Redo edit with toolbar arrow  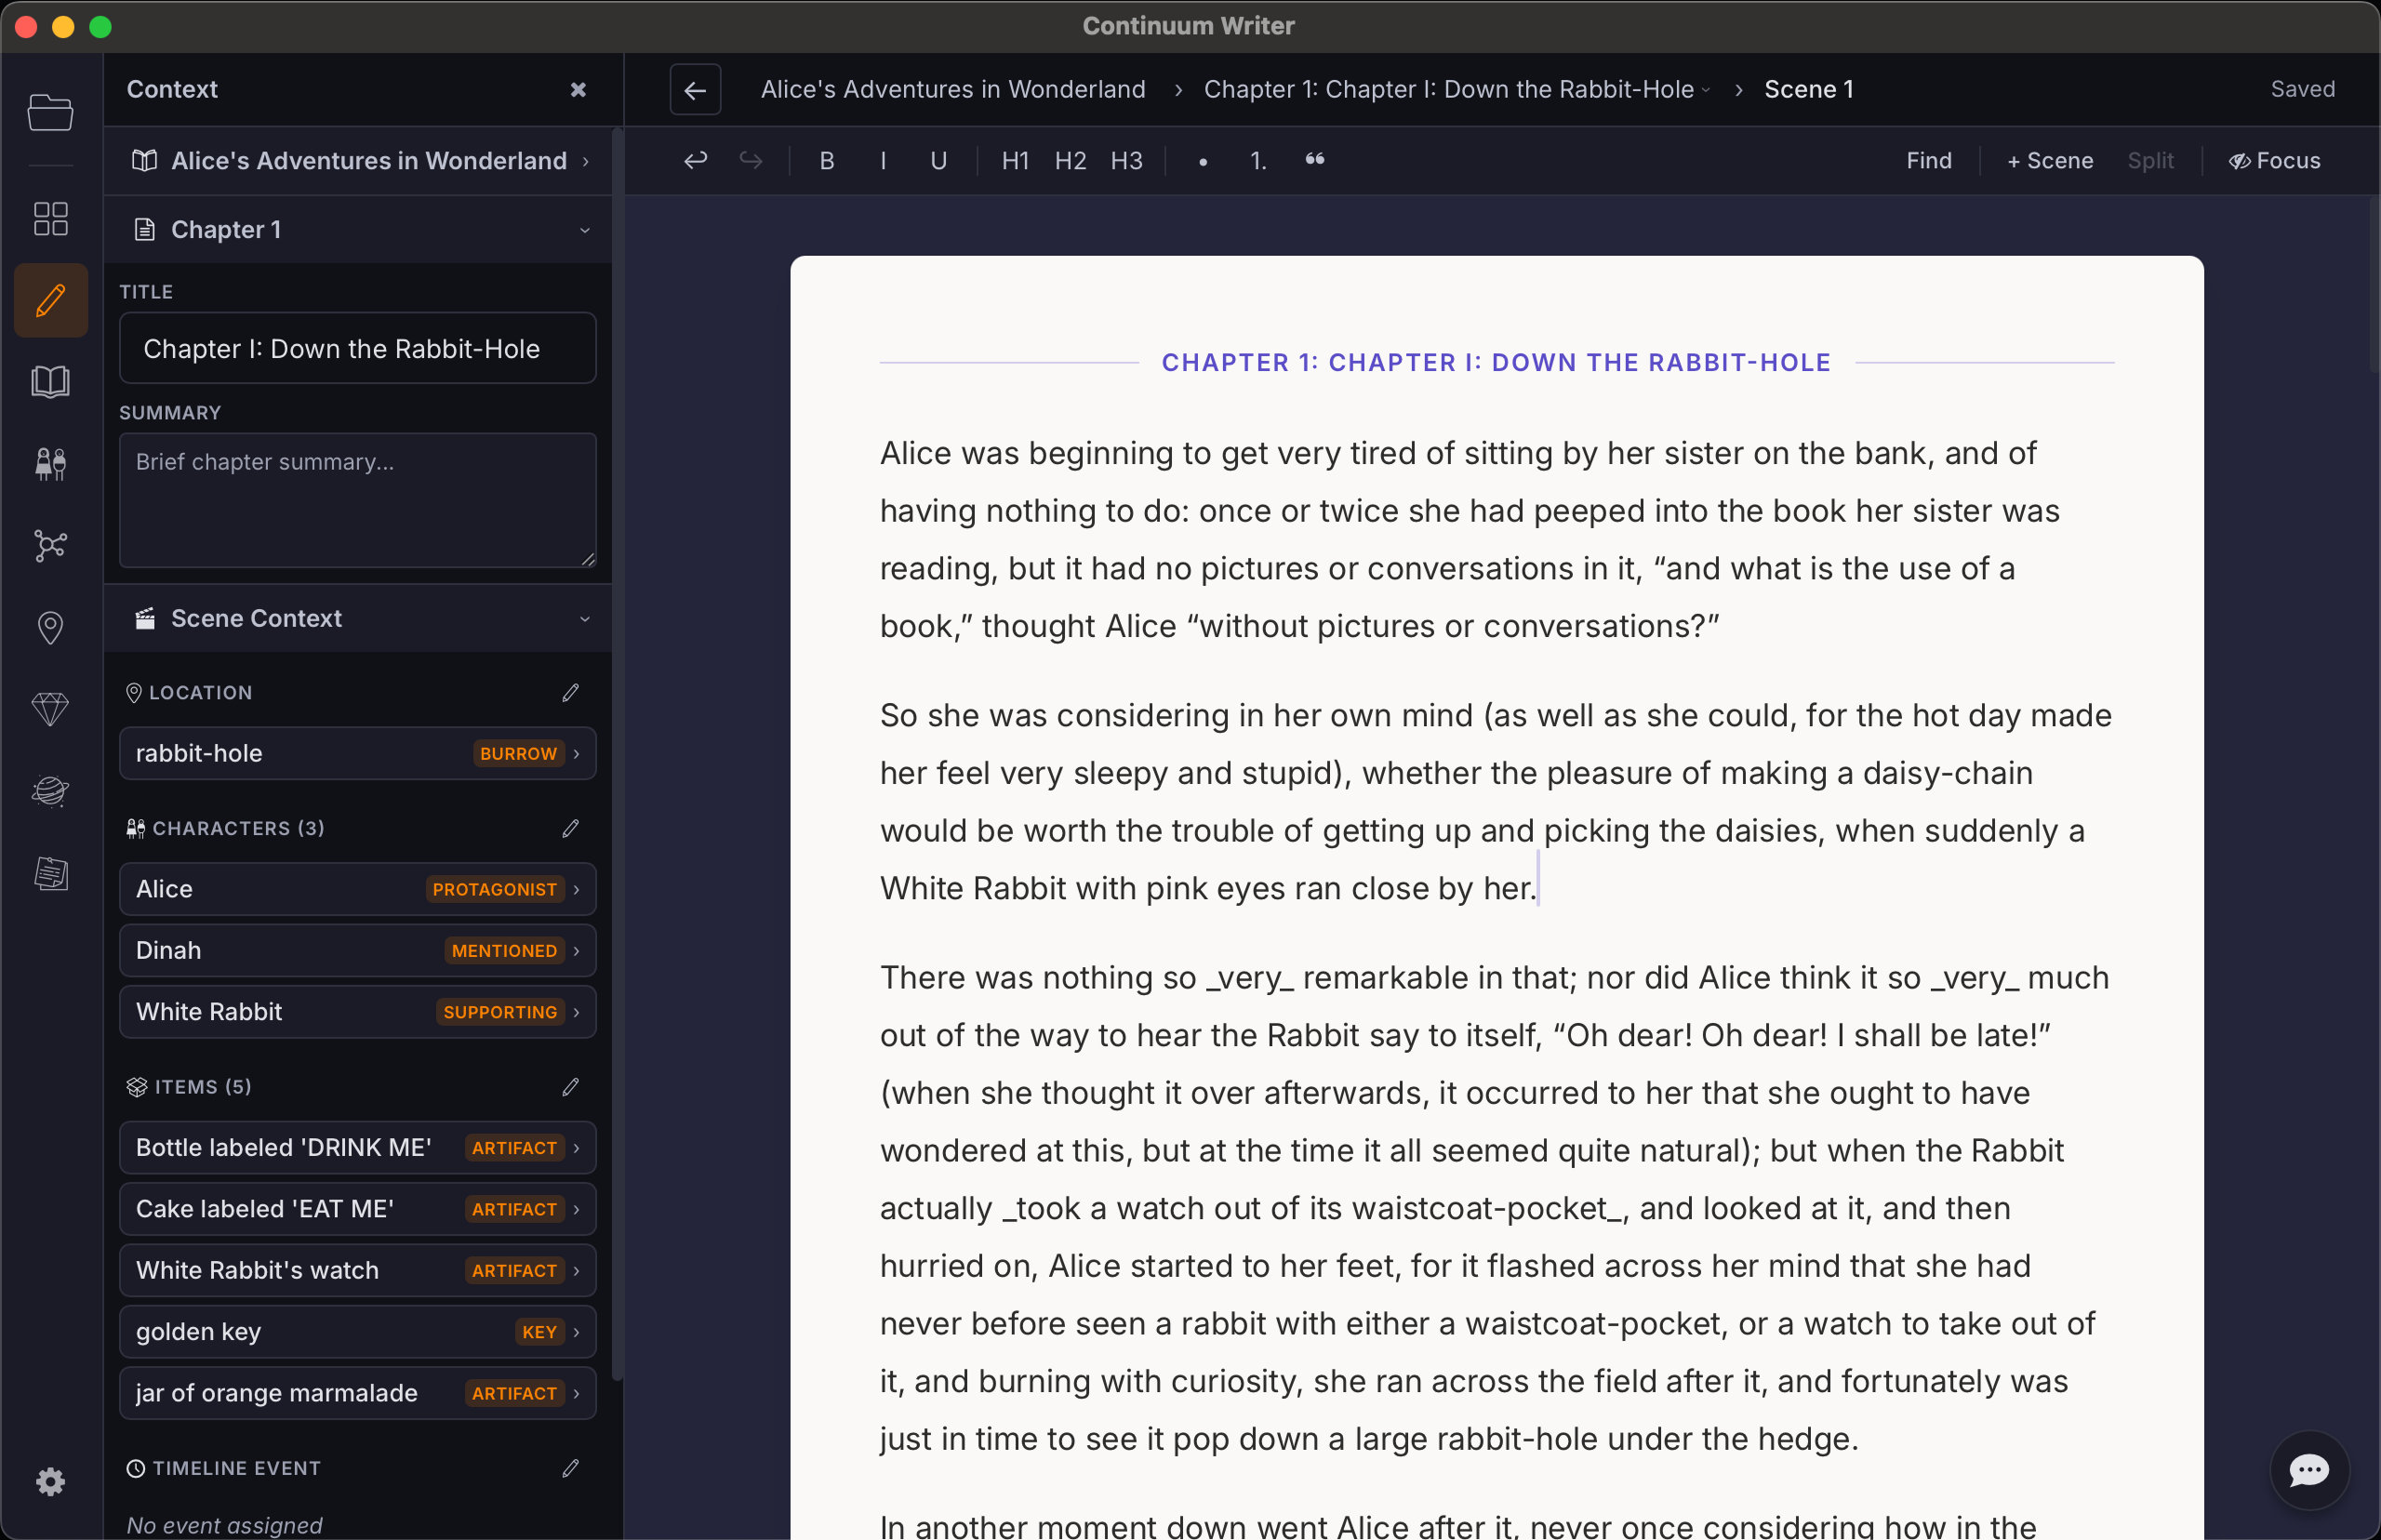[x=751, y=161]
